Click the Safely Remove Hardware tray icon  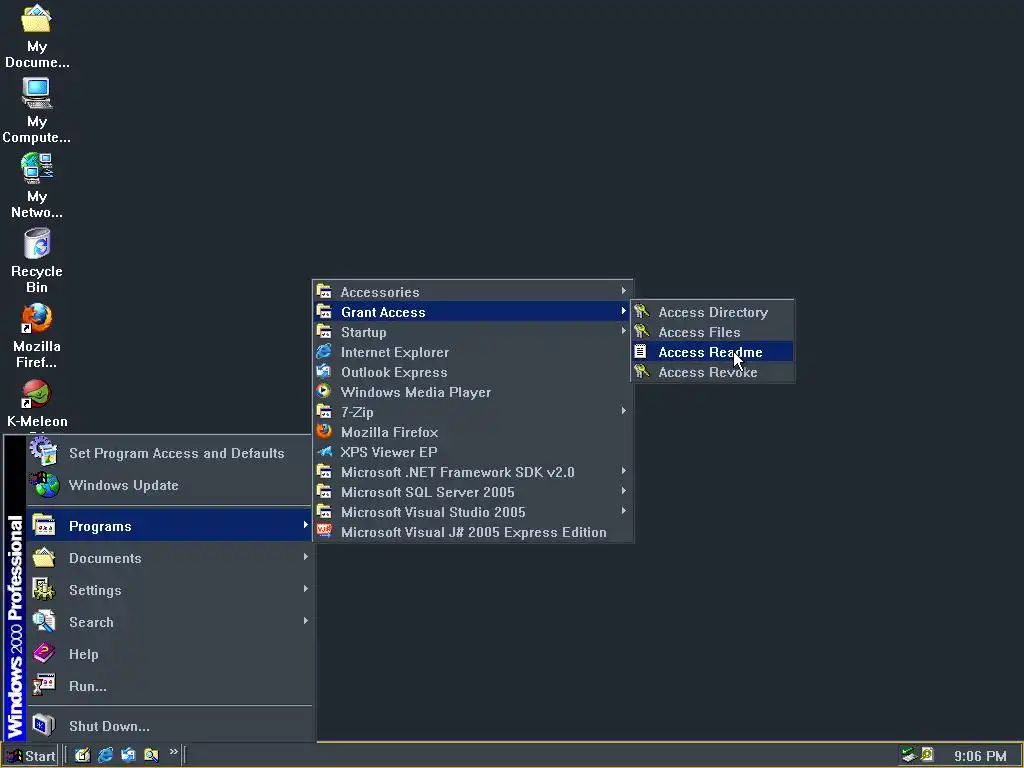point(908,755)
